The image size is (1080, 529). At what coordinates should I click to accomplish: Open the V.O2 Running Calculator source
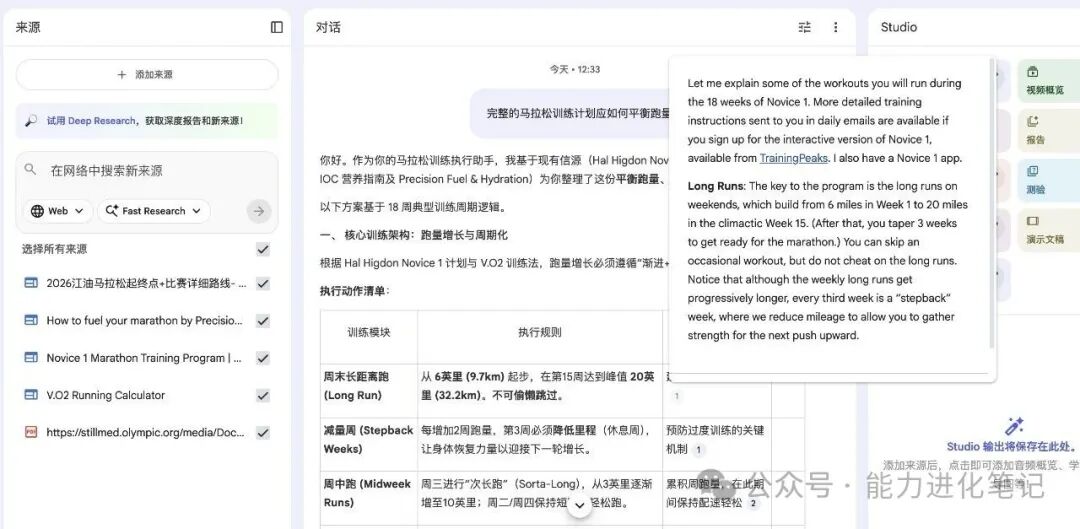click(x=105, y=395)
